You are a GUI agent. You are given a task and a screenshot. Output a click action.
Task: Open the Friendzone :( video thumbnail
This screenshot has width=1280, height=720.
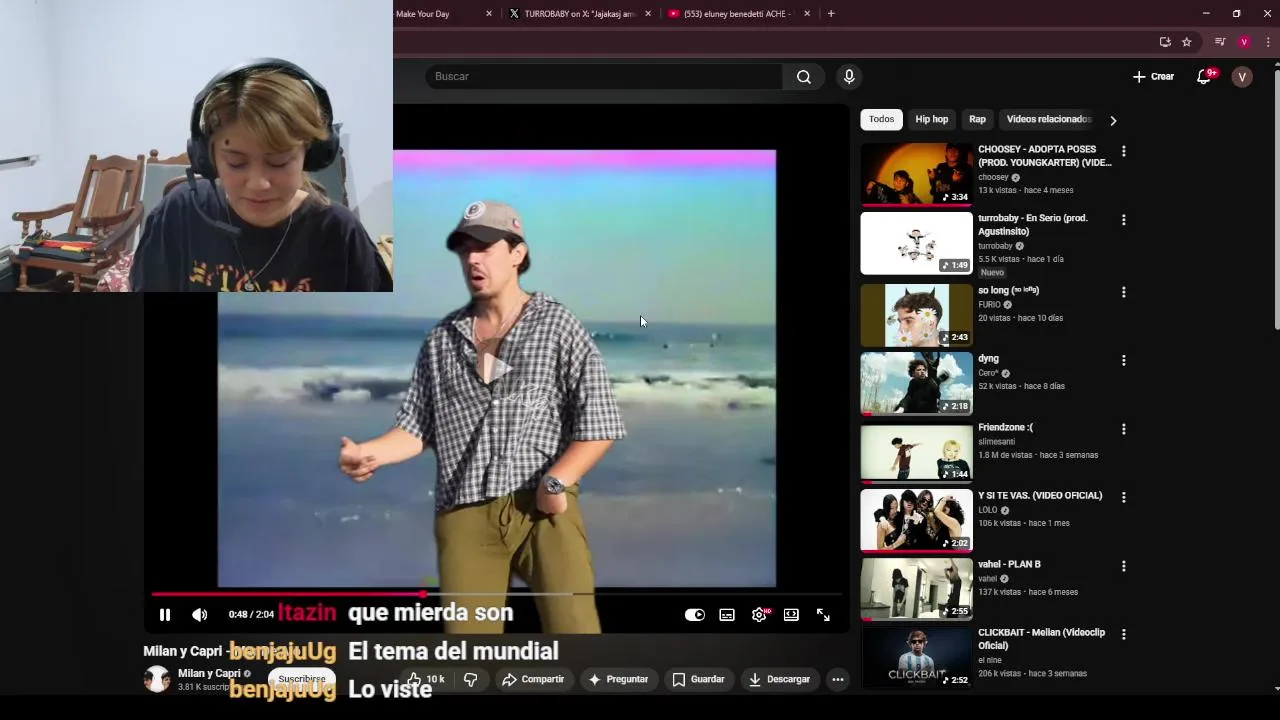(x=916, y=452)
